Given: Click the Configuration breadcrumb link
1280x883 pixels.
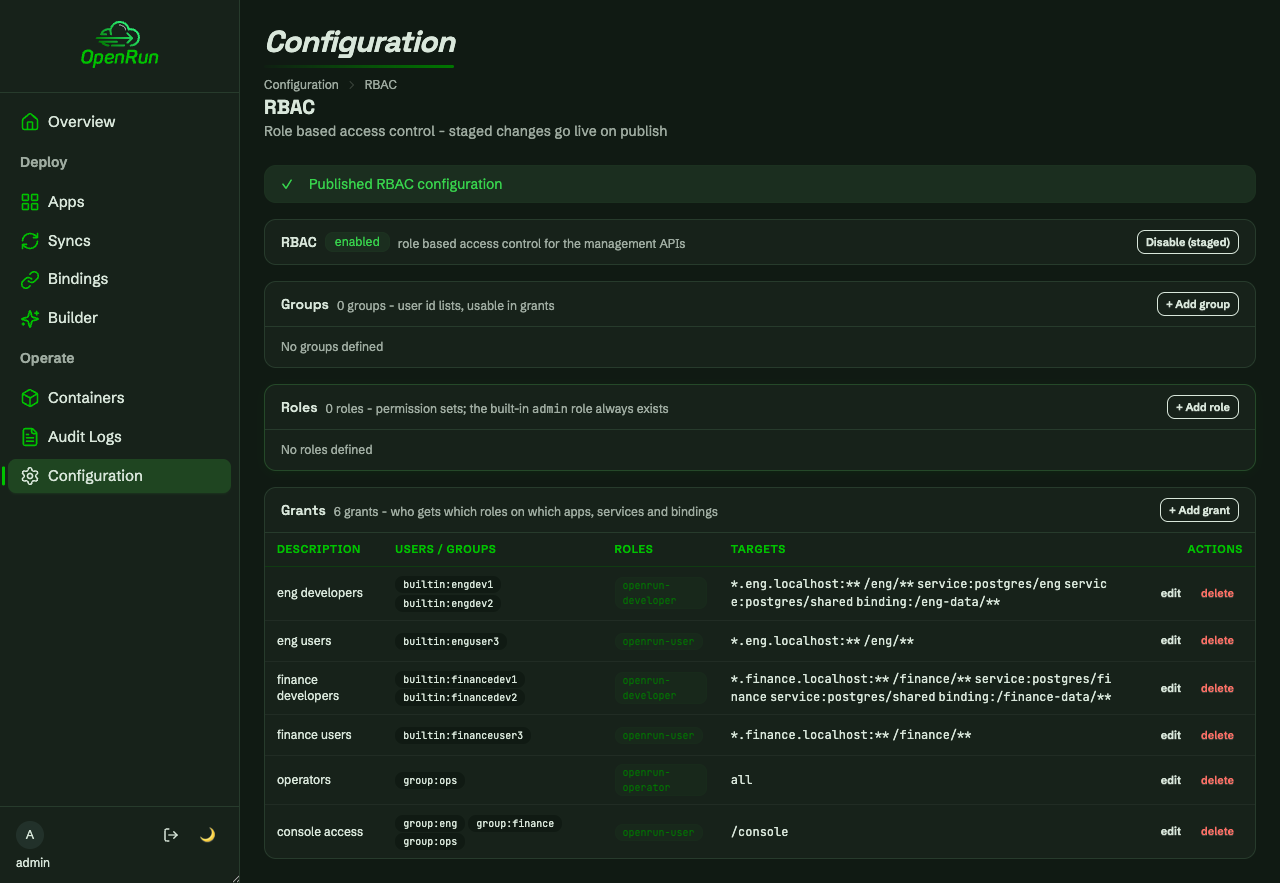Looking at the screenshot, I should (301, 85).
